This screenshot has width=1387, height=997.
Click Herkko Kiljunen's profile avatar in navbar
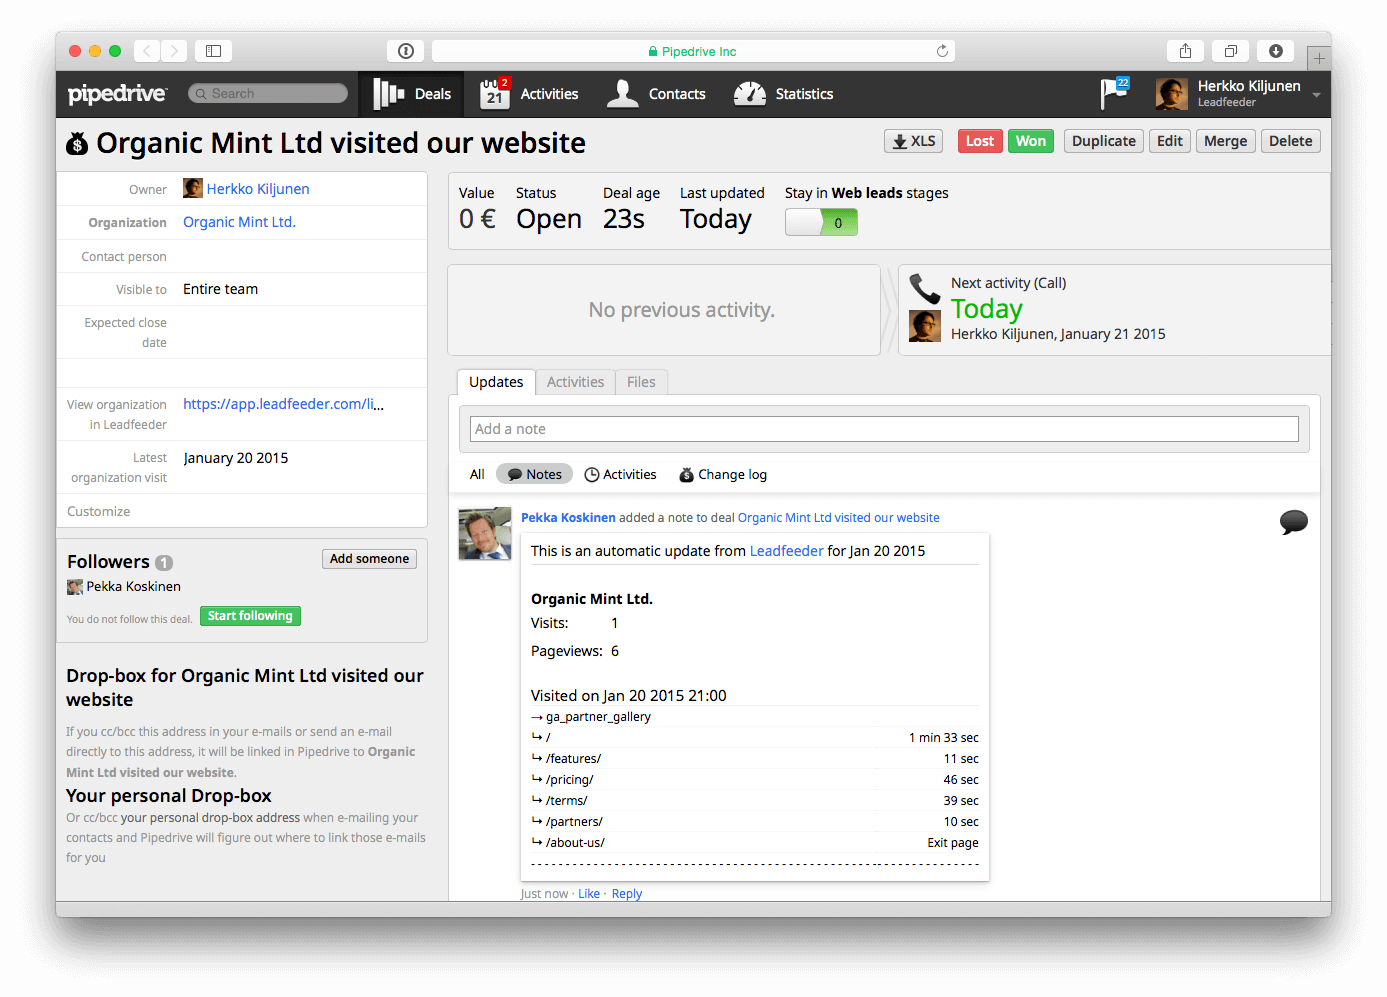(1172, 94)
